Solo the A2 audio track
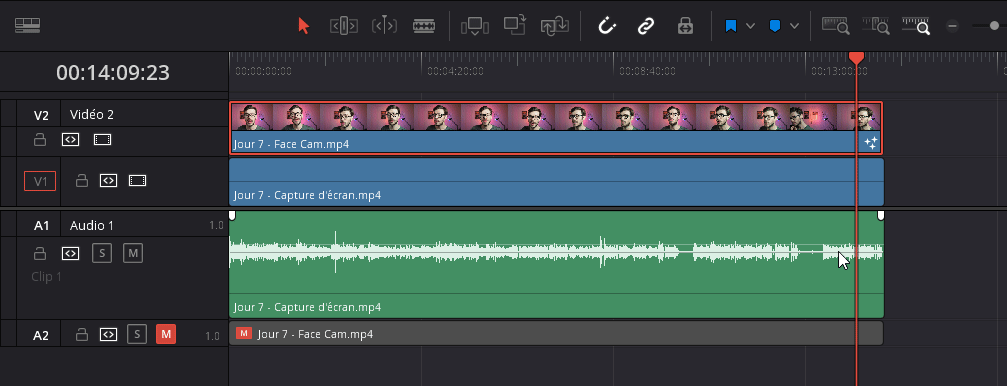The height and width of the screenshot is (386, 1007). 137,334
